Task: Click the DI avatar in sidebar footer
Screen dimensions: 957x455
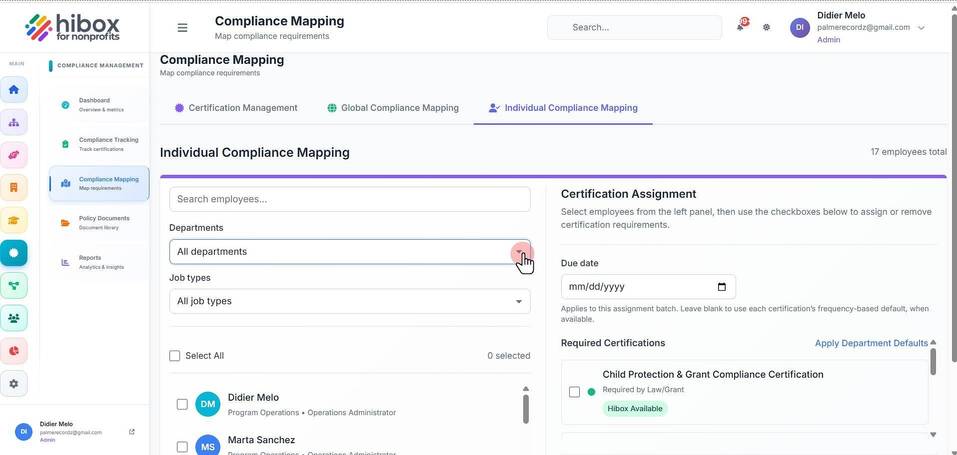Action: [23, 431]
